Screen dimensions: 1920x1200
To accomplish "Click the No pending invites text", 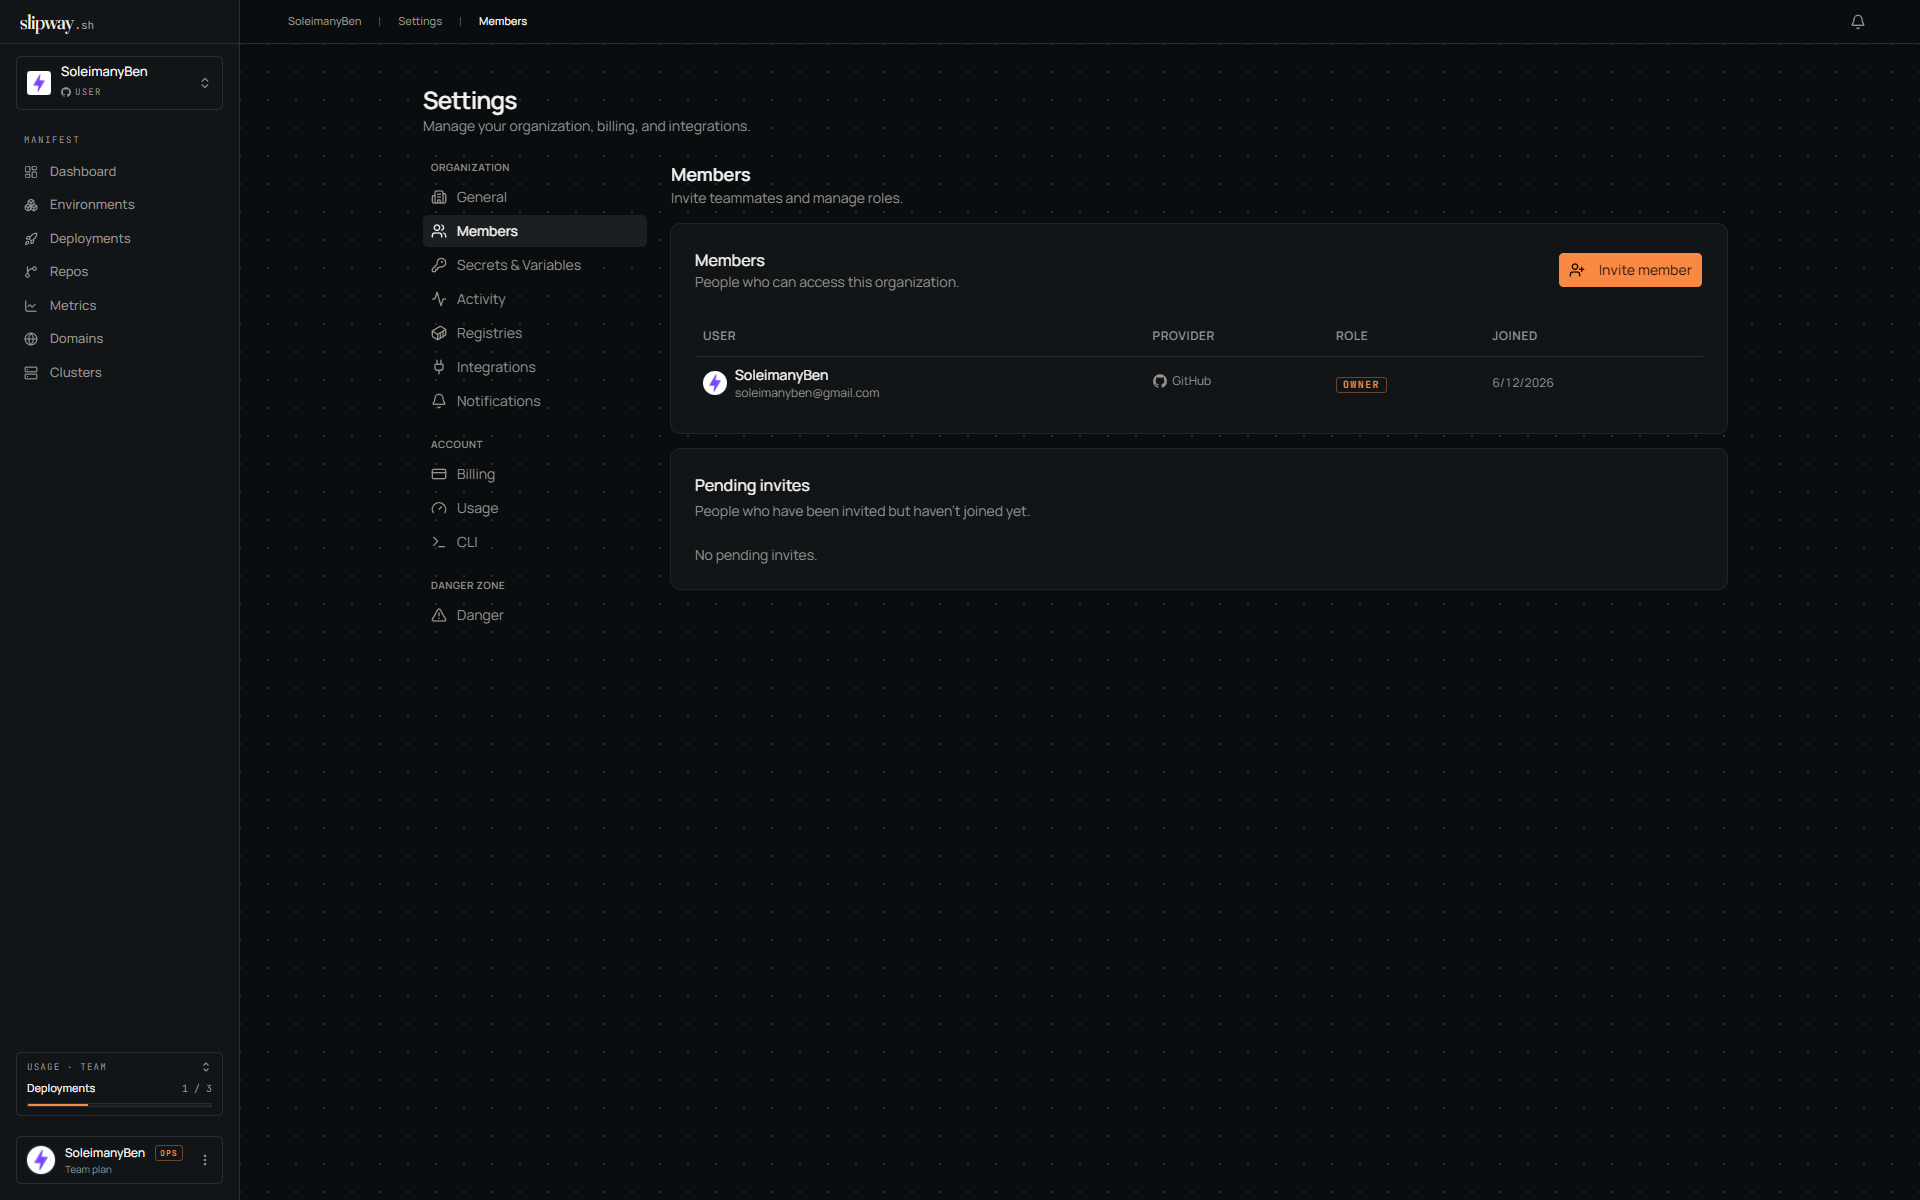I will (x=756, y=555).
